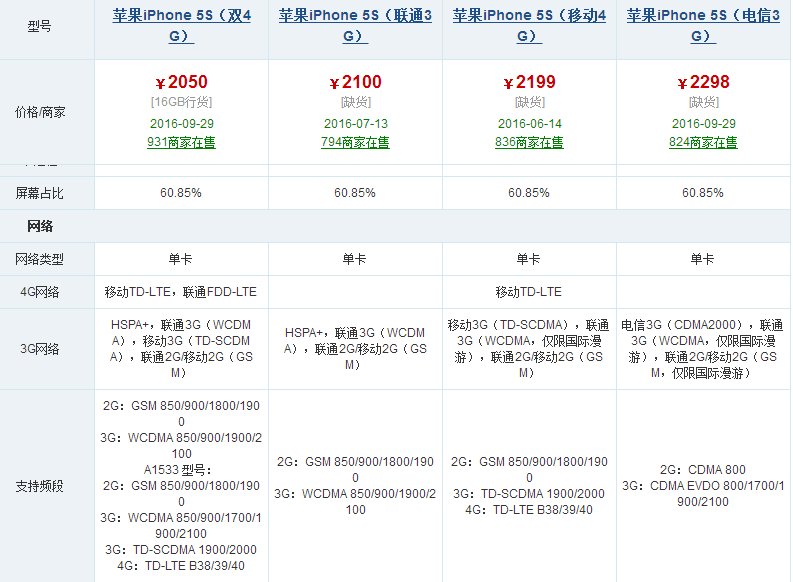Click the A1533 型号 text
793x582 pixels.
click(x=178, y=470)
